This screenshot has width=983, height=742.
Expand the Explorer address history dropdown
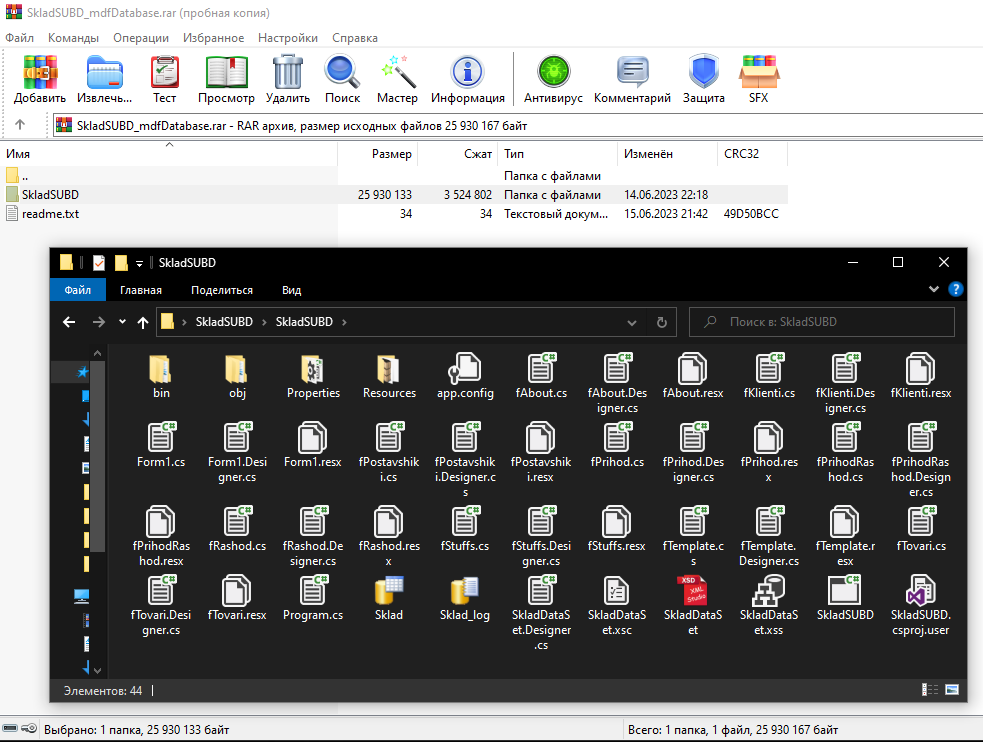(x=631, y=322)
